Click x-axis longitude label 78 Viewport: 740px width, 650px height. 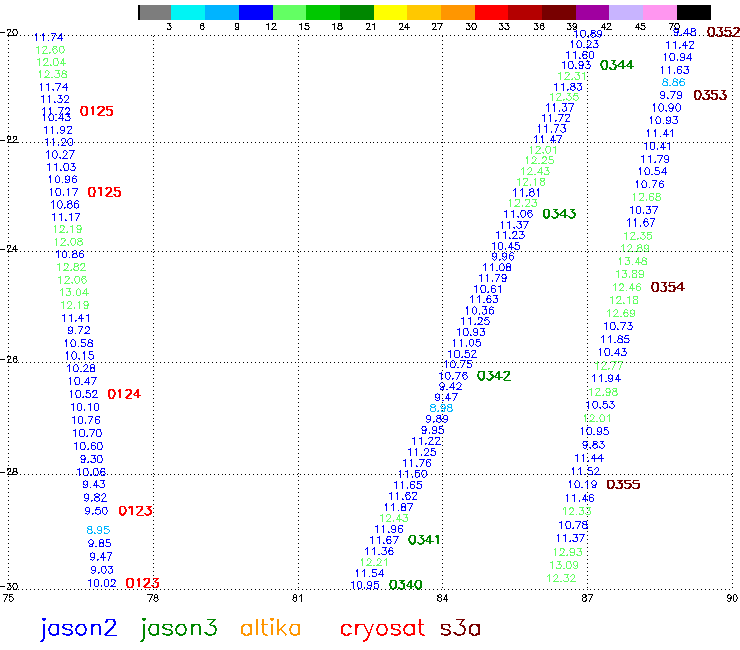[153, 599]
